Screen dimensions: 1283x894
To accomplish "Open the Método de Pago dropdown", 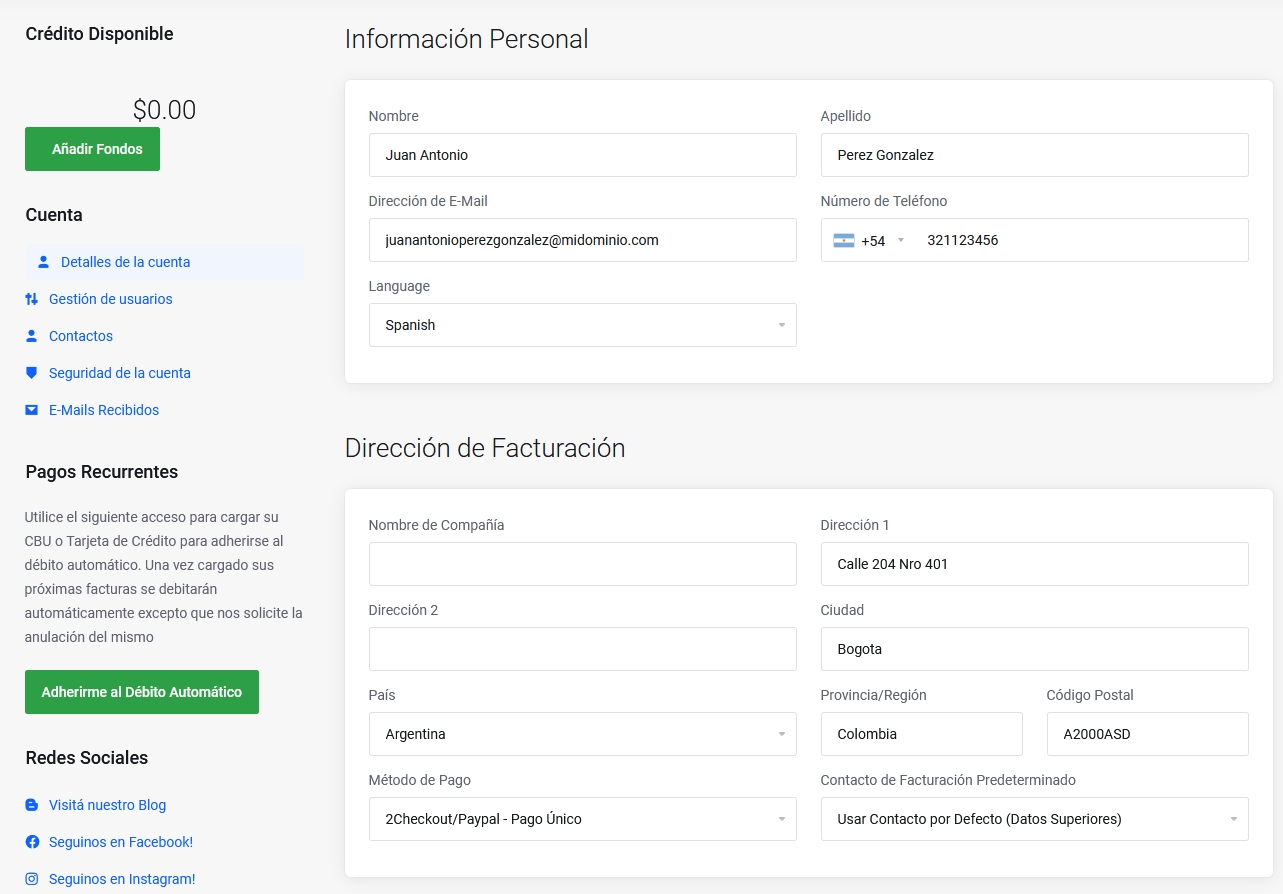I will (x=582, y=819).
